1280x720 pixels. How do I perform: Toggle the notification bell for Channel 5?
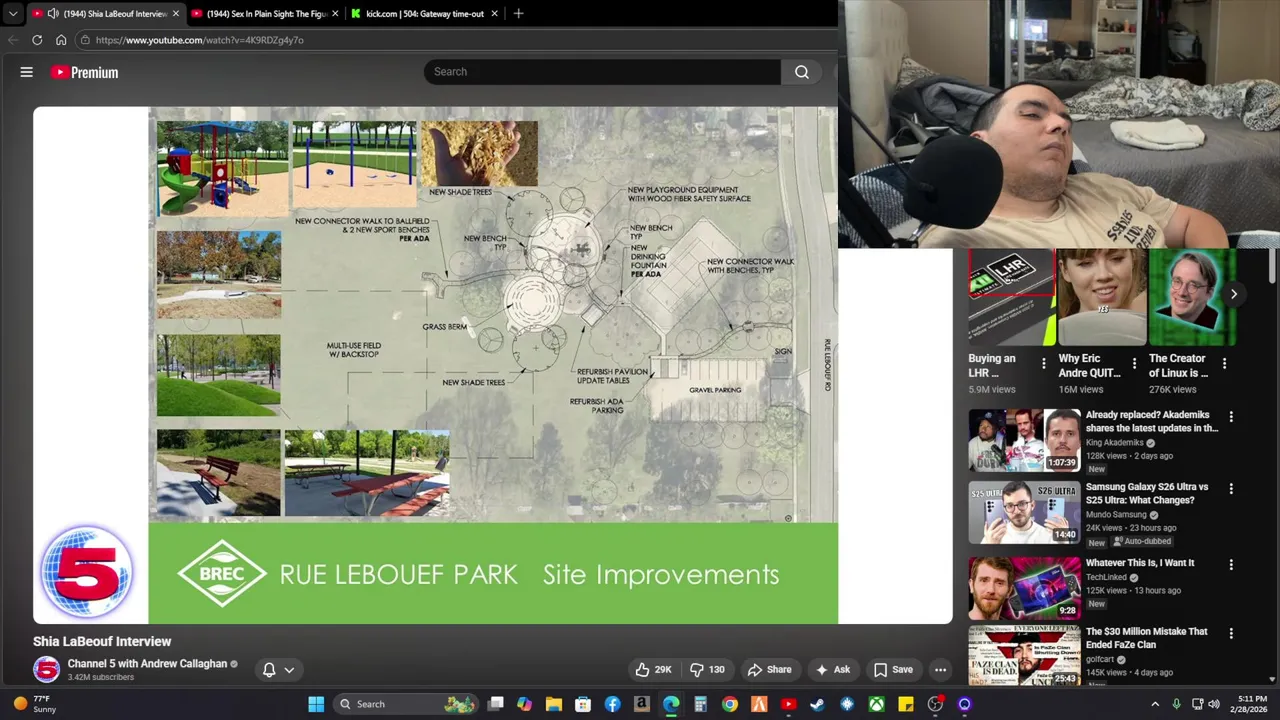click(x=269, y=670)
